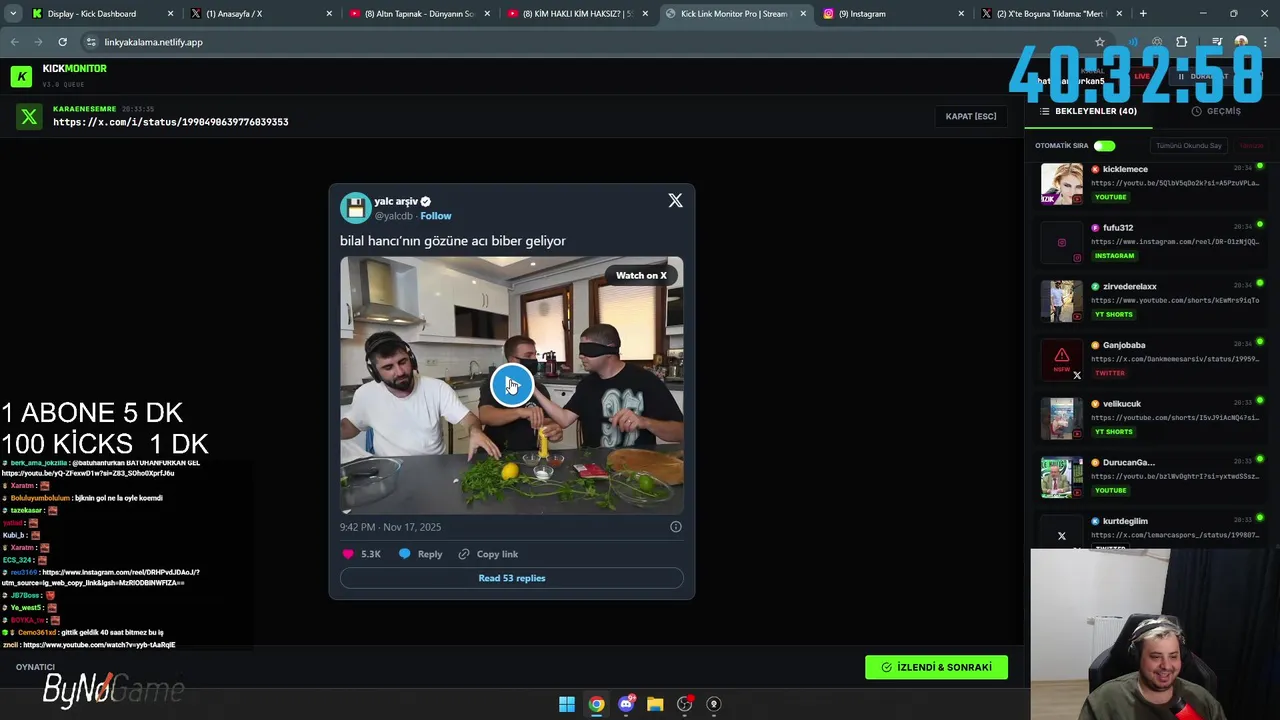1280x720 pixels.
Task: Close viewer with KAPAT [ESC] button
Action: point(971,116)
